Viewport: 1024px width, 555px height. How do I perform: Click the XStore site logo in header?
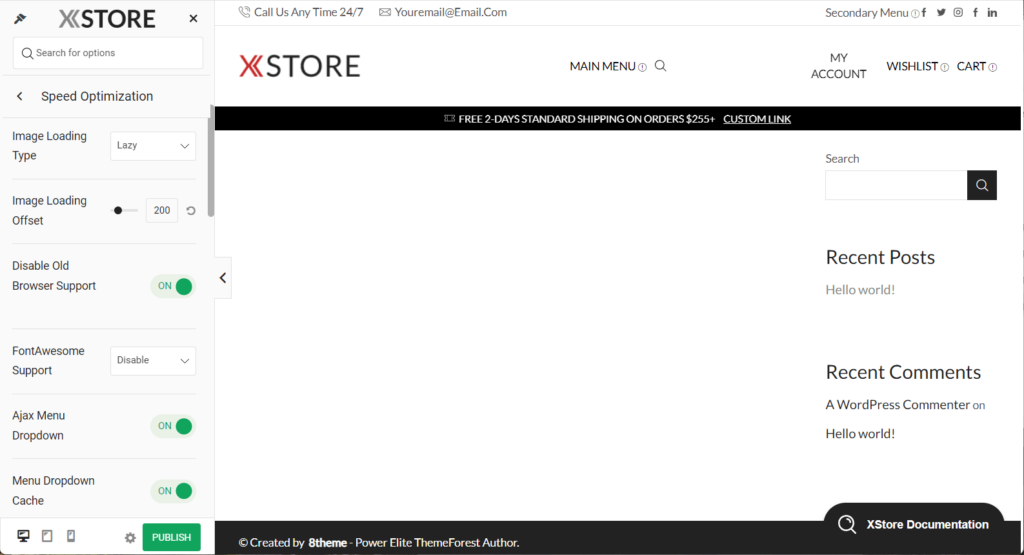pos(300,66)
